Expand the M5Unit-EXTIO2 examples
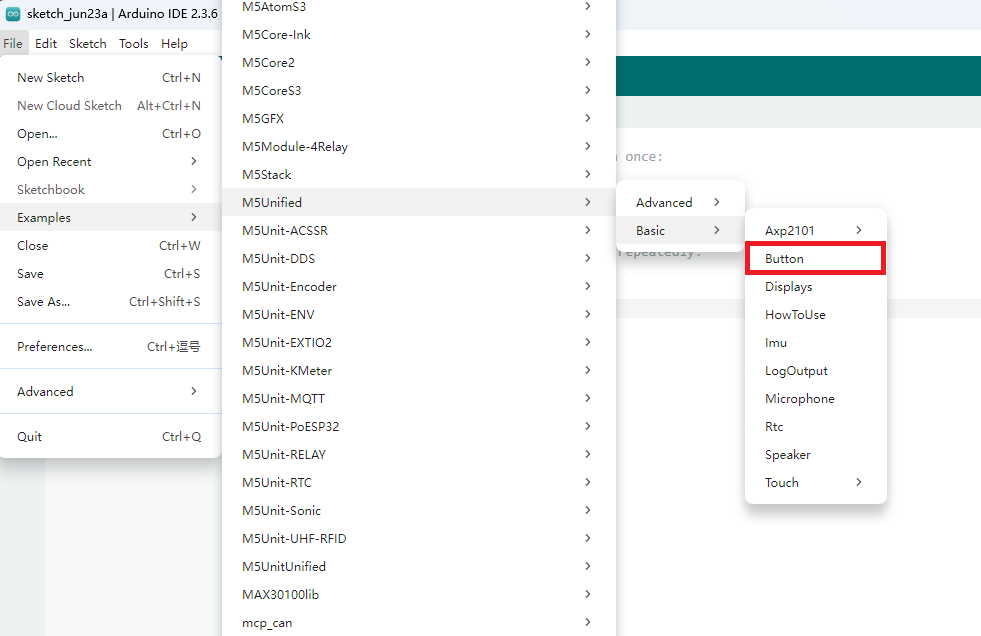The image size is (981, 636). [x=419, y=343]
